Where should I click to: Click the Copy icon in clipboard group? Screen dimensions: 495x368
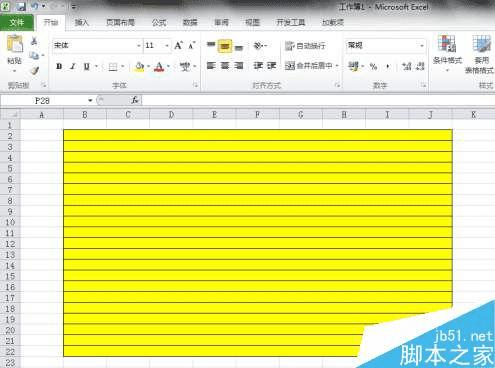click(x=34, y=55)
